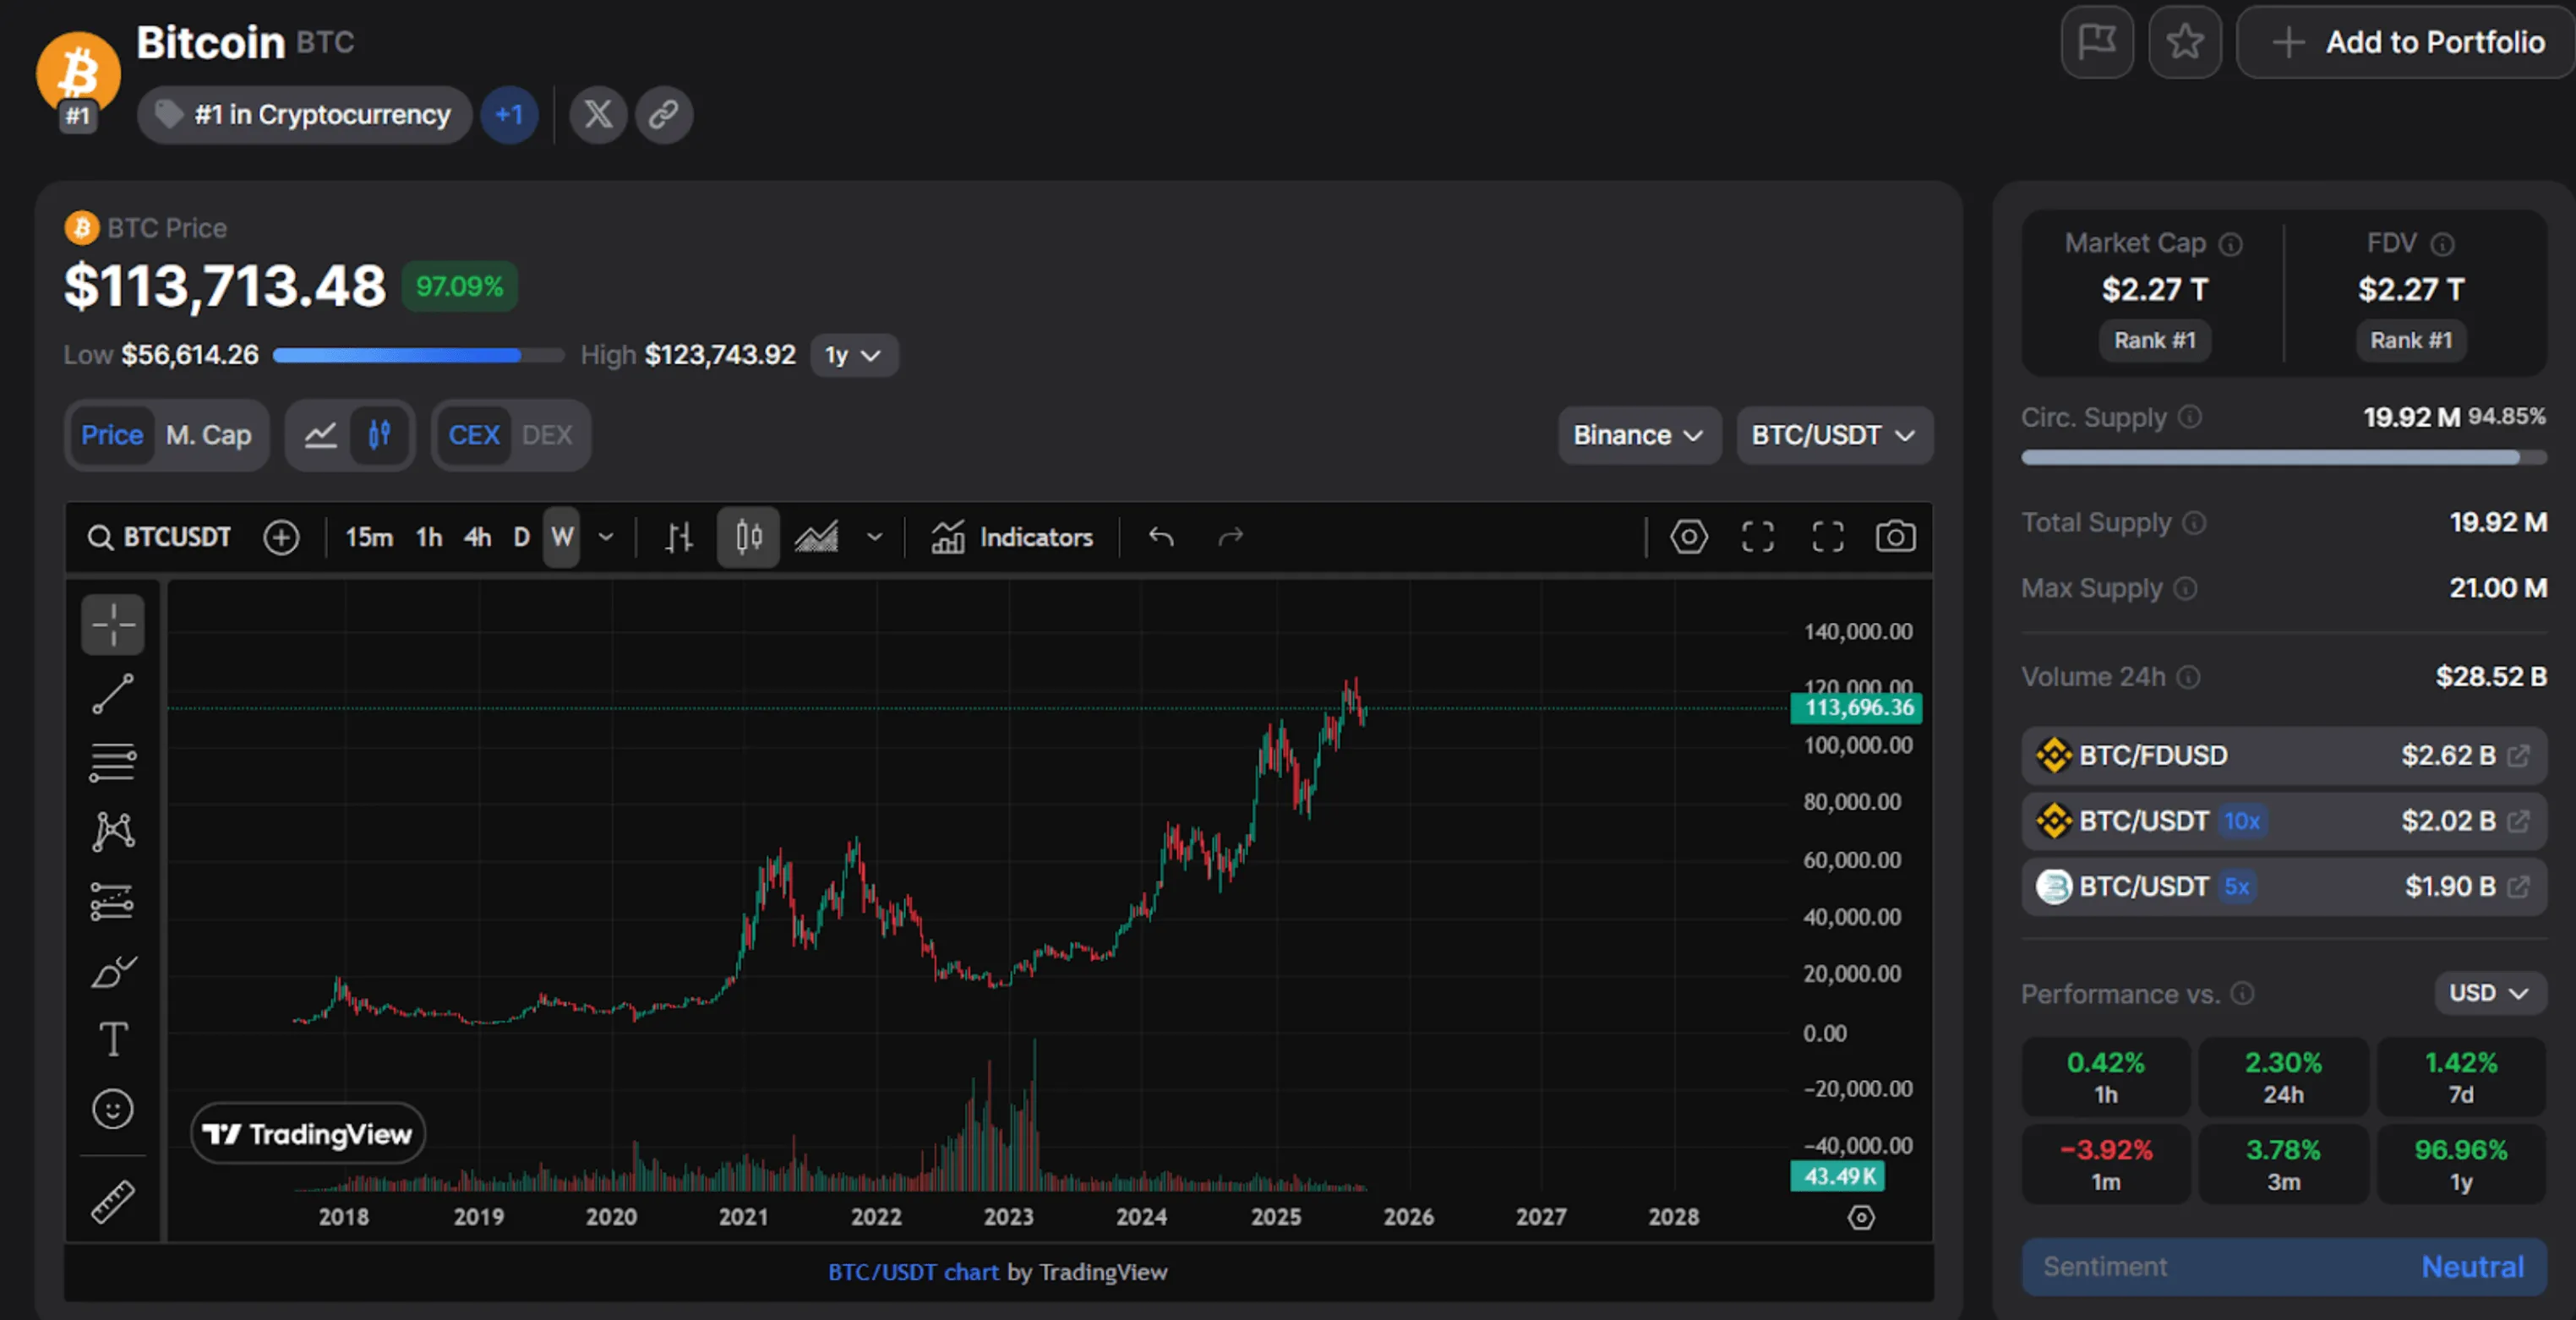Viewport: 2576px width, 1320px height.
Task: Click the ruler measure tool
Action: click(112, 1201)
